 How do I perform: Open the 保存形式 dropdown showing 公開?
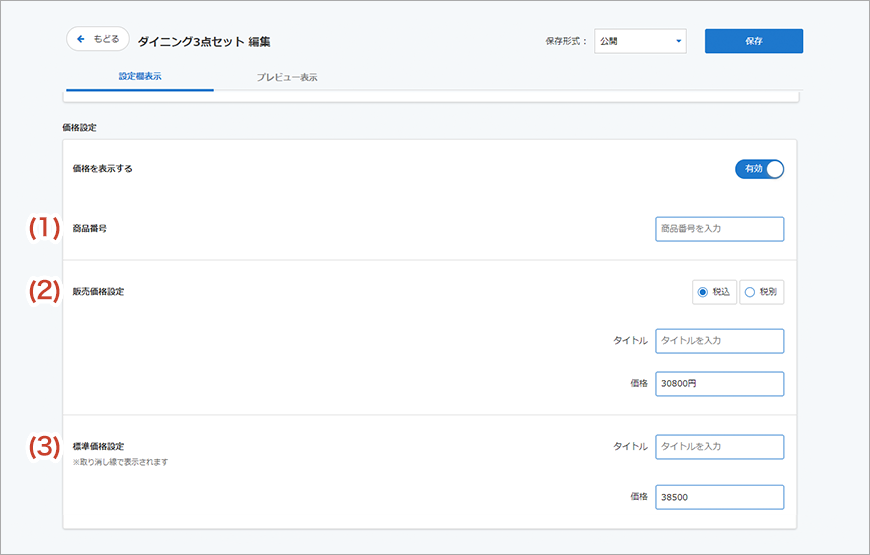click(639, 41)
